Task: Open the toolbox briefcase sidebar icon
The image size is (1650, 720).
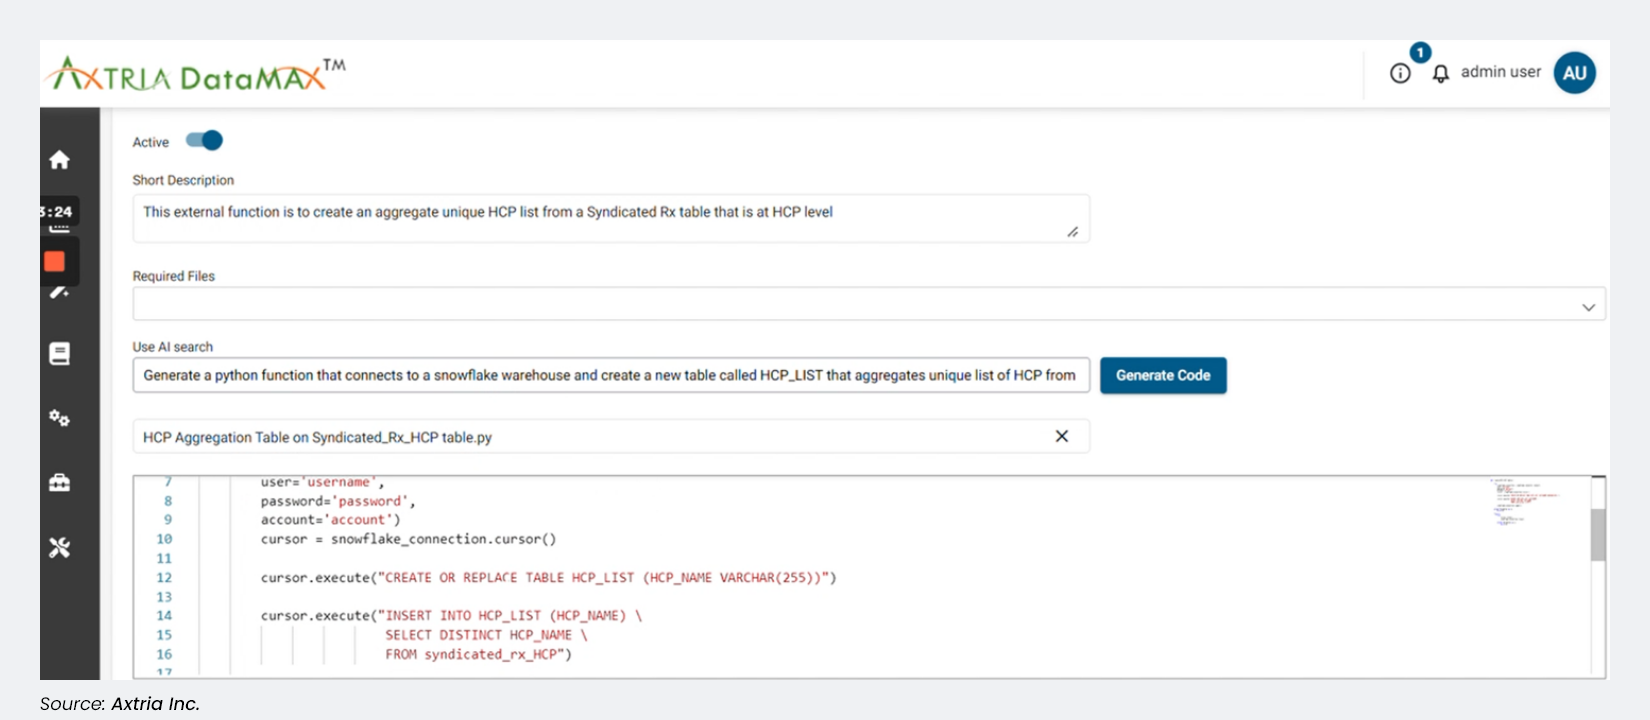Action: (60, 483)
